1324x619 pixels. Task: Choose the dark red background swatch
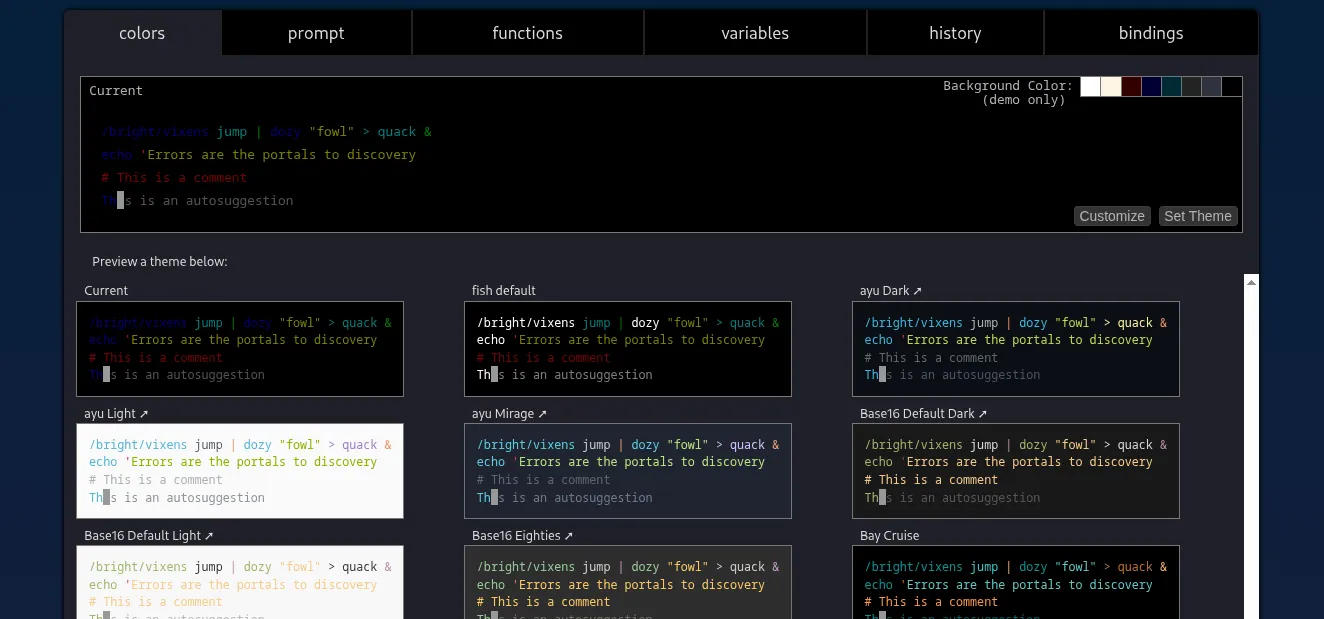1131,86
